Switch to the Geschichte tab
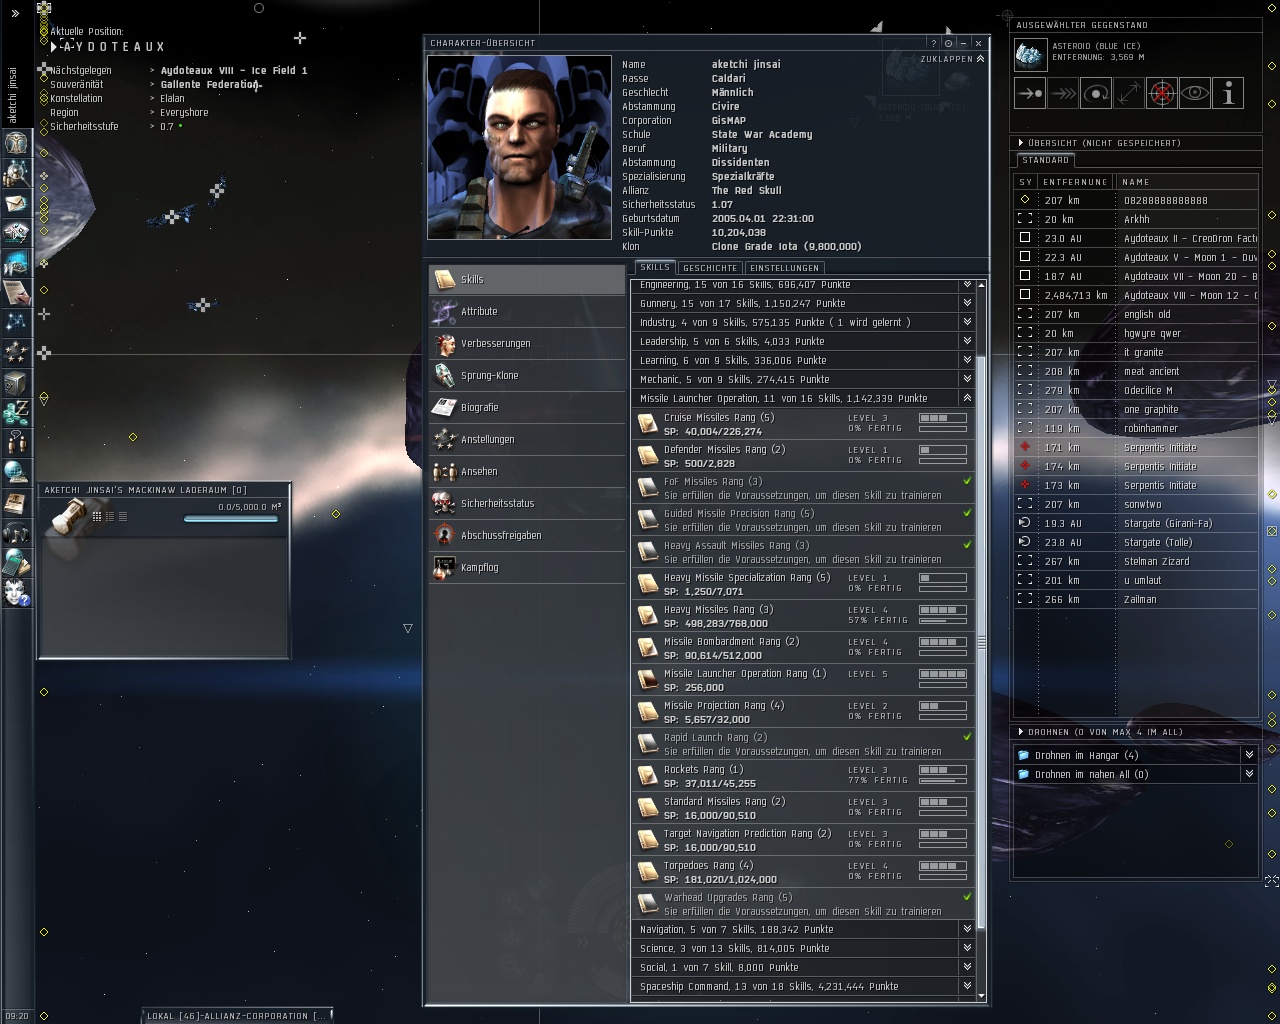The height and width of the screenshot is (1024, 1280). (x=710, y=268)
